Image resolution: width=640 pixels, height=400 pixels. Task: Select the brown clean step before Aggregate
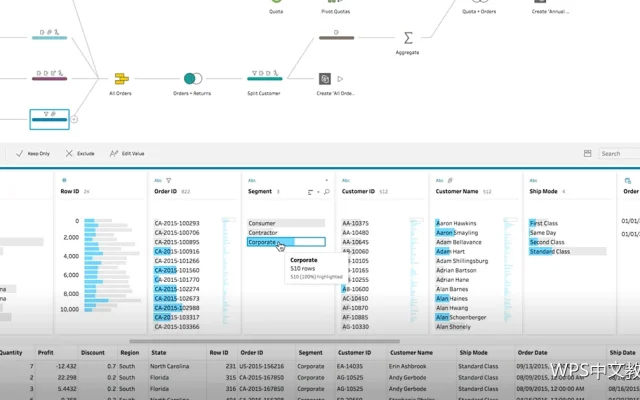pos(336,38)
